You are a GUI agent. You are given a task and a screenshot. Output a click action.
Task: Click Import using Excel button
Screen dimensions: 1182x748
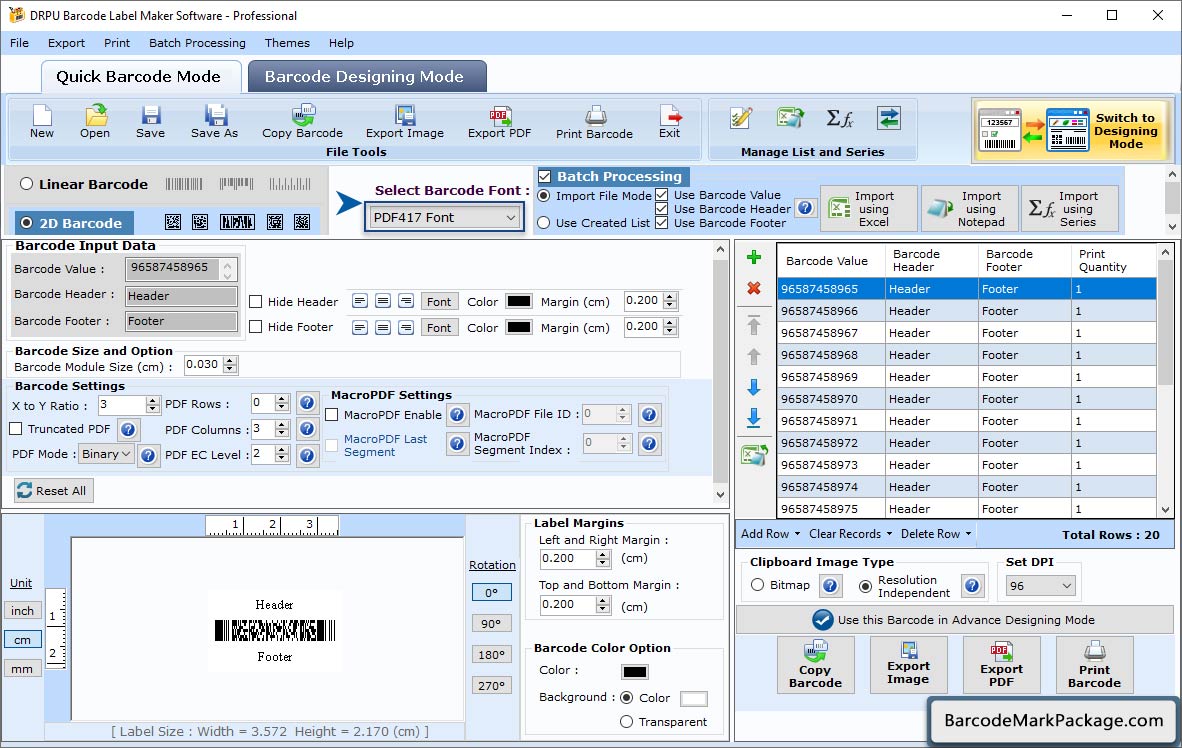(x=868, y=208)
